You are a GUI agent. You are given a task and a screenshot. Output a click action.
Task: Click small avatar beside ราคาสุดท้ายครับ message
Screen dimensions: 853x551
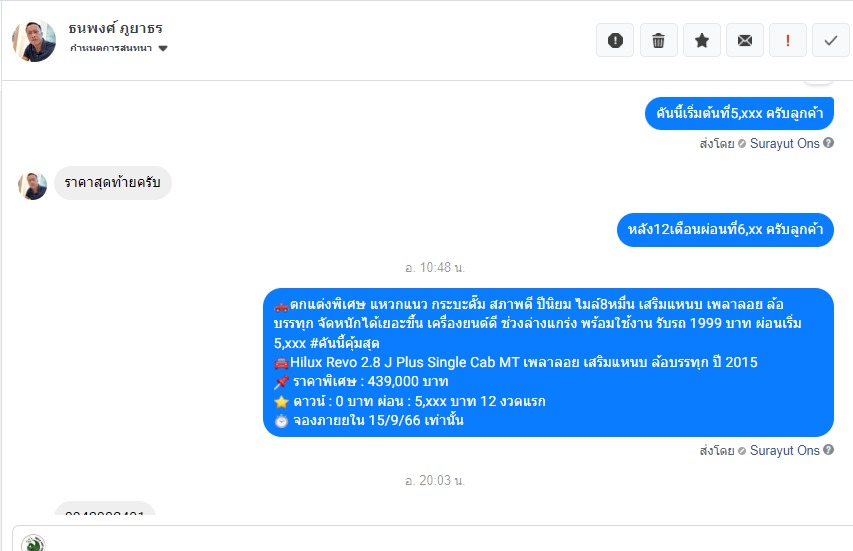[x=33, y=185]
